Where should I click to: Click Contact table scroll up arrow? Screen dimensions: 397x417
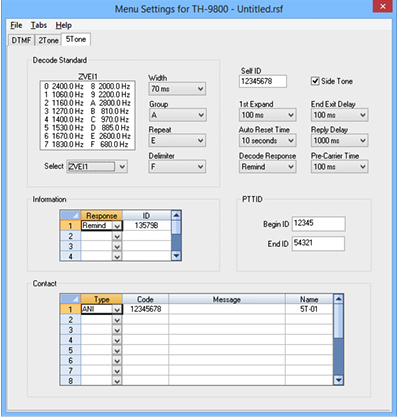pyautogui.click(x=338, y=299)
